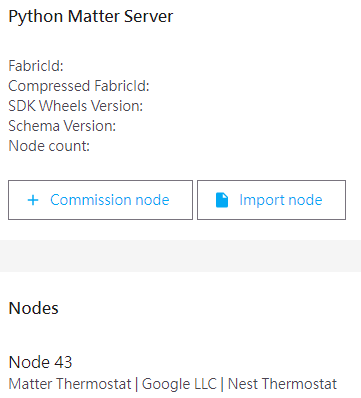This screenshot has width=361, height=398.
Task: Click the file icon beside Import node
Action: [222, 200]
